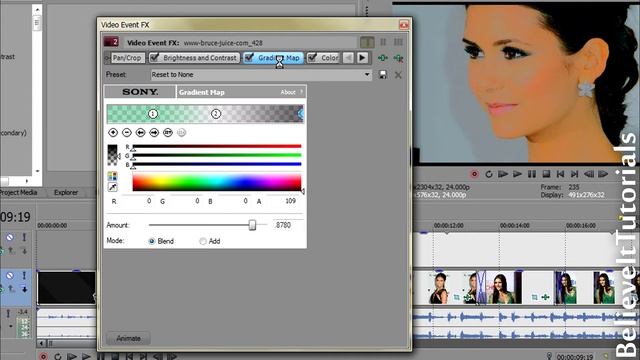Viewport: 640px width, 360px height.
Task: Stop playback in preview transport
Action: 546,174
